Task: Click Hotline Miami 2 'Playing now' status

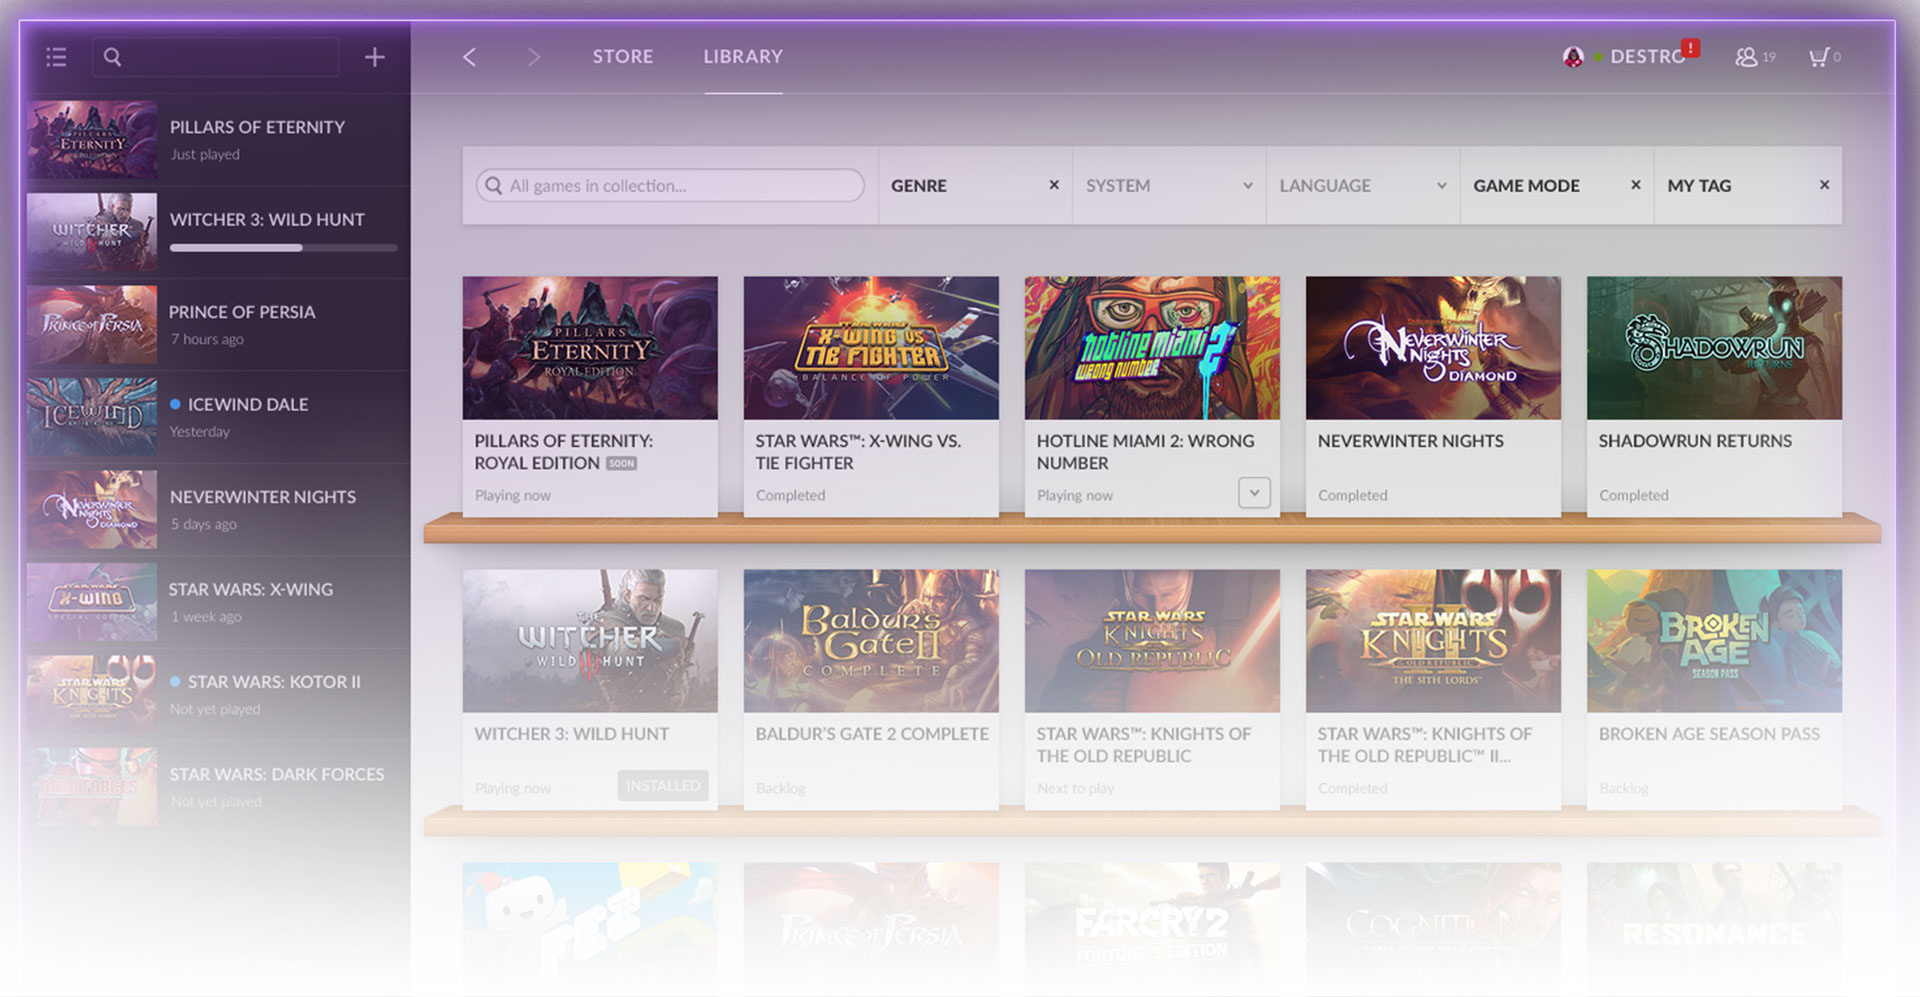Action: [1075, 495]
